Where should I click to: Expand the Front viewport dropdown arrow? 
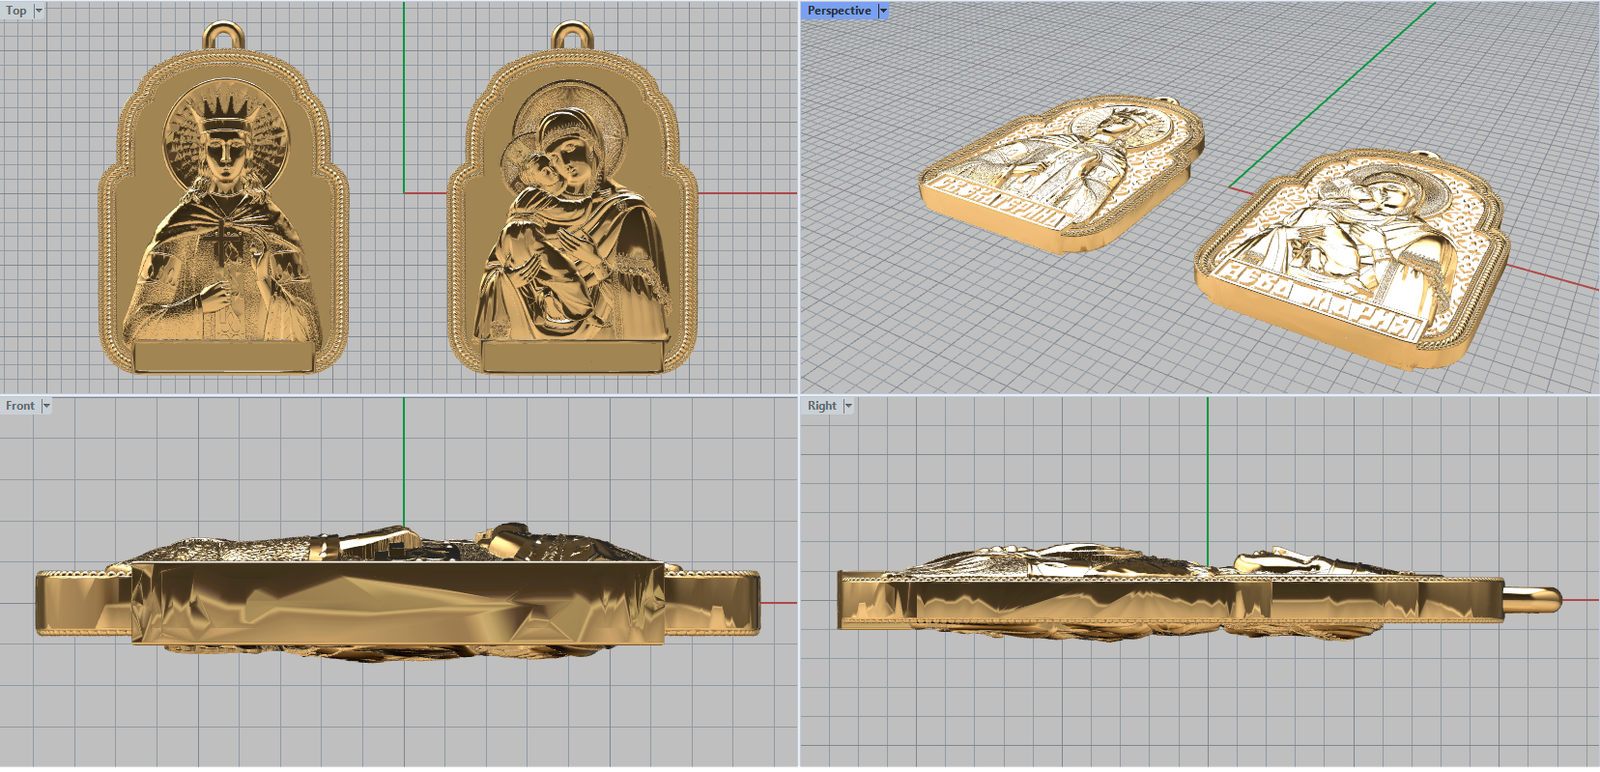[x=46, y=406]
